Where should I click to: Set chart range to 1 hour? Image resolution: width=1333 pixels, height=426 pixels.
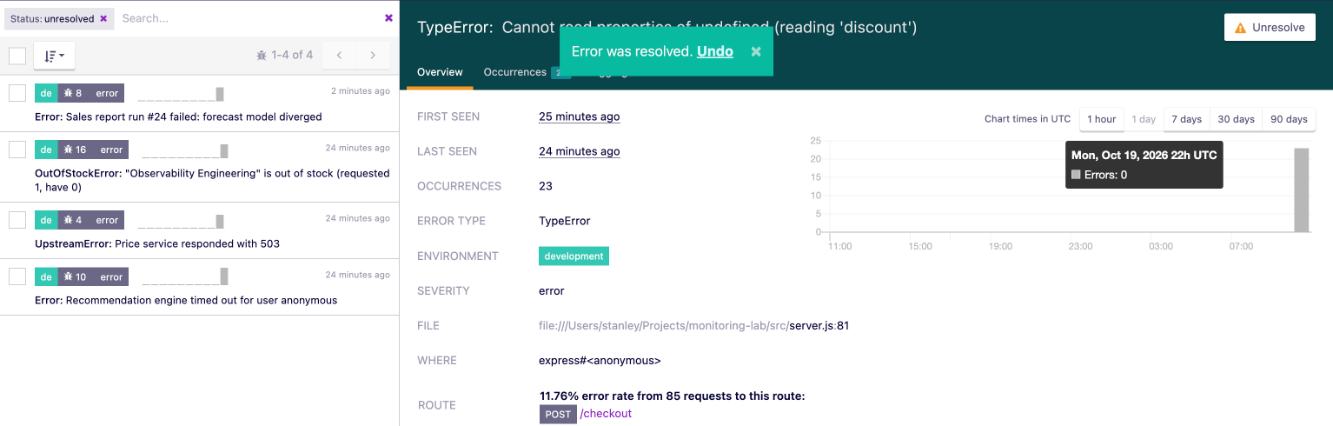[x=1101, y=119]
